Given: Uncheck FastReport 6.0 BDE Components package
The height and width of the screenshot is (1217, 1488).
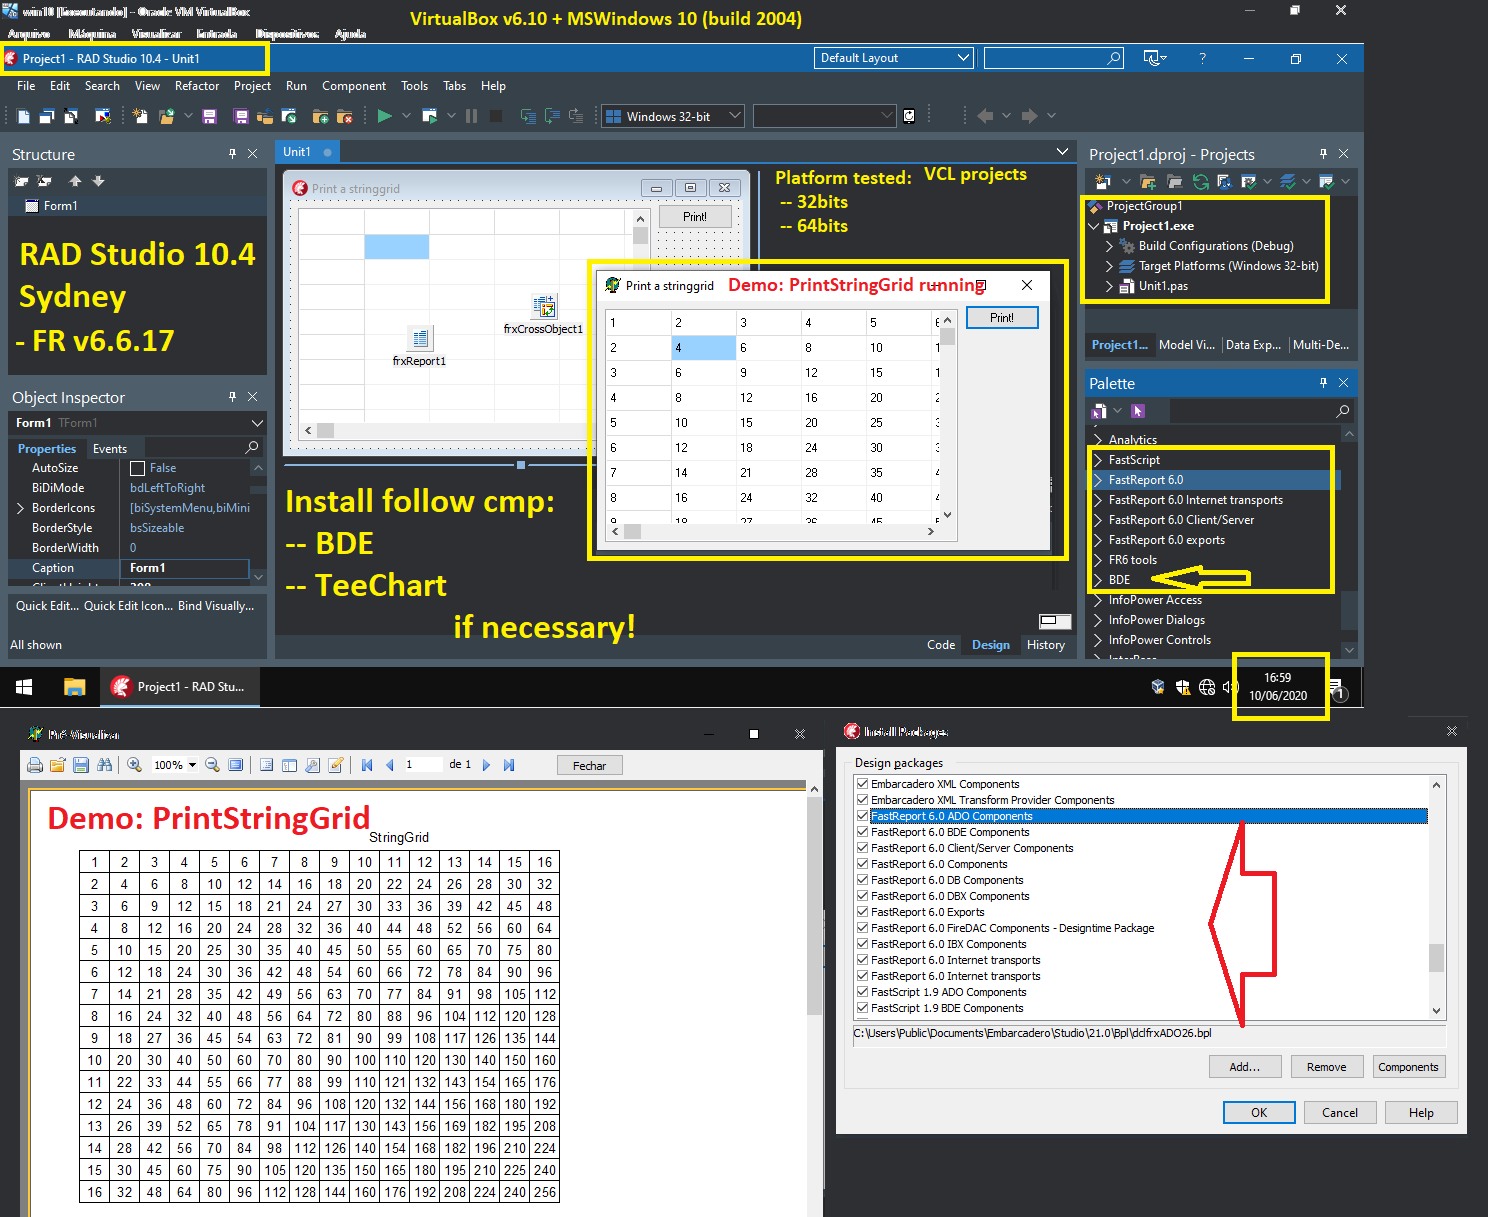Looking at the screenshot, I should pos(862,832).
